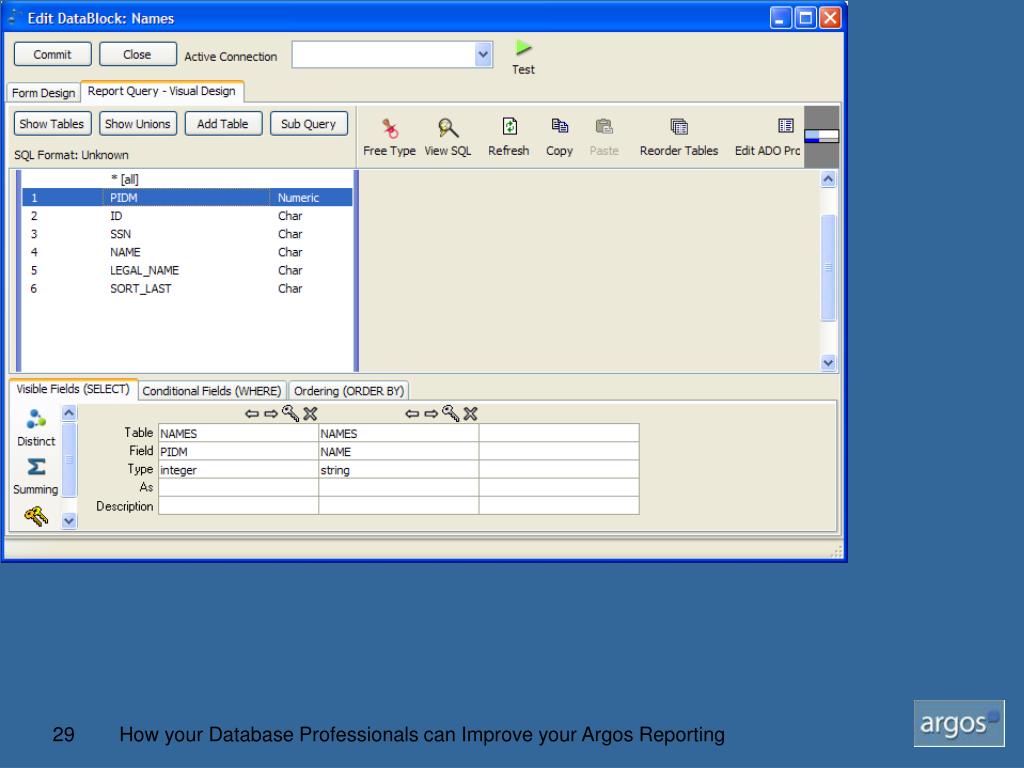Select the Summing sigma icon
Screen dimensions: 1024x768
pos(36,467)
